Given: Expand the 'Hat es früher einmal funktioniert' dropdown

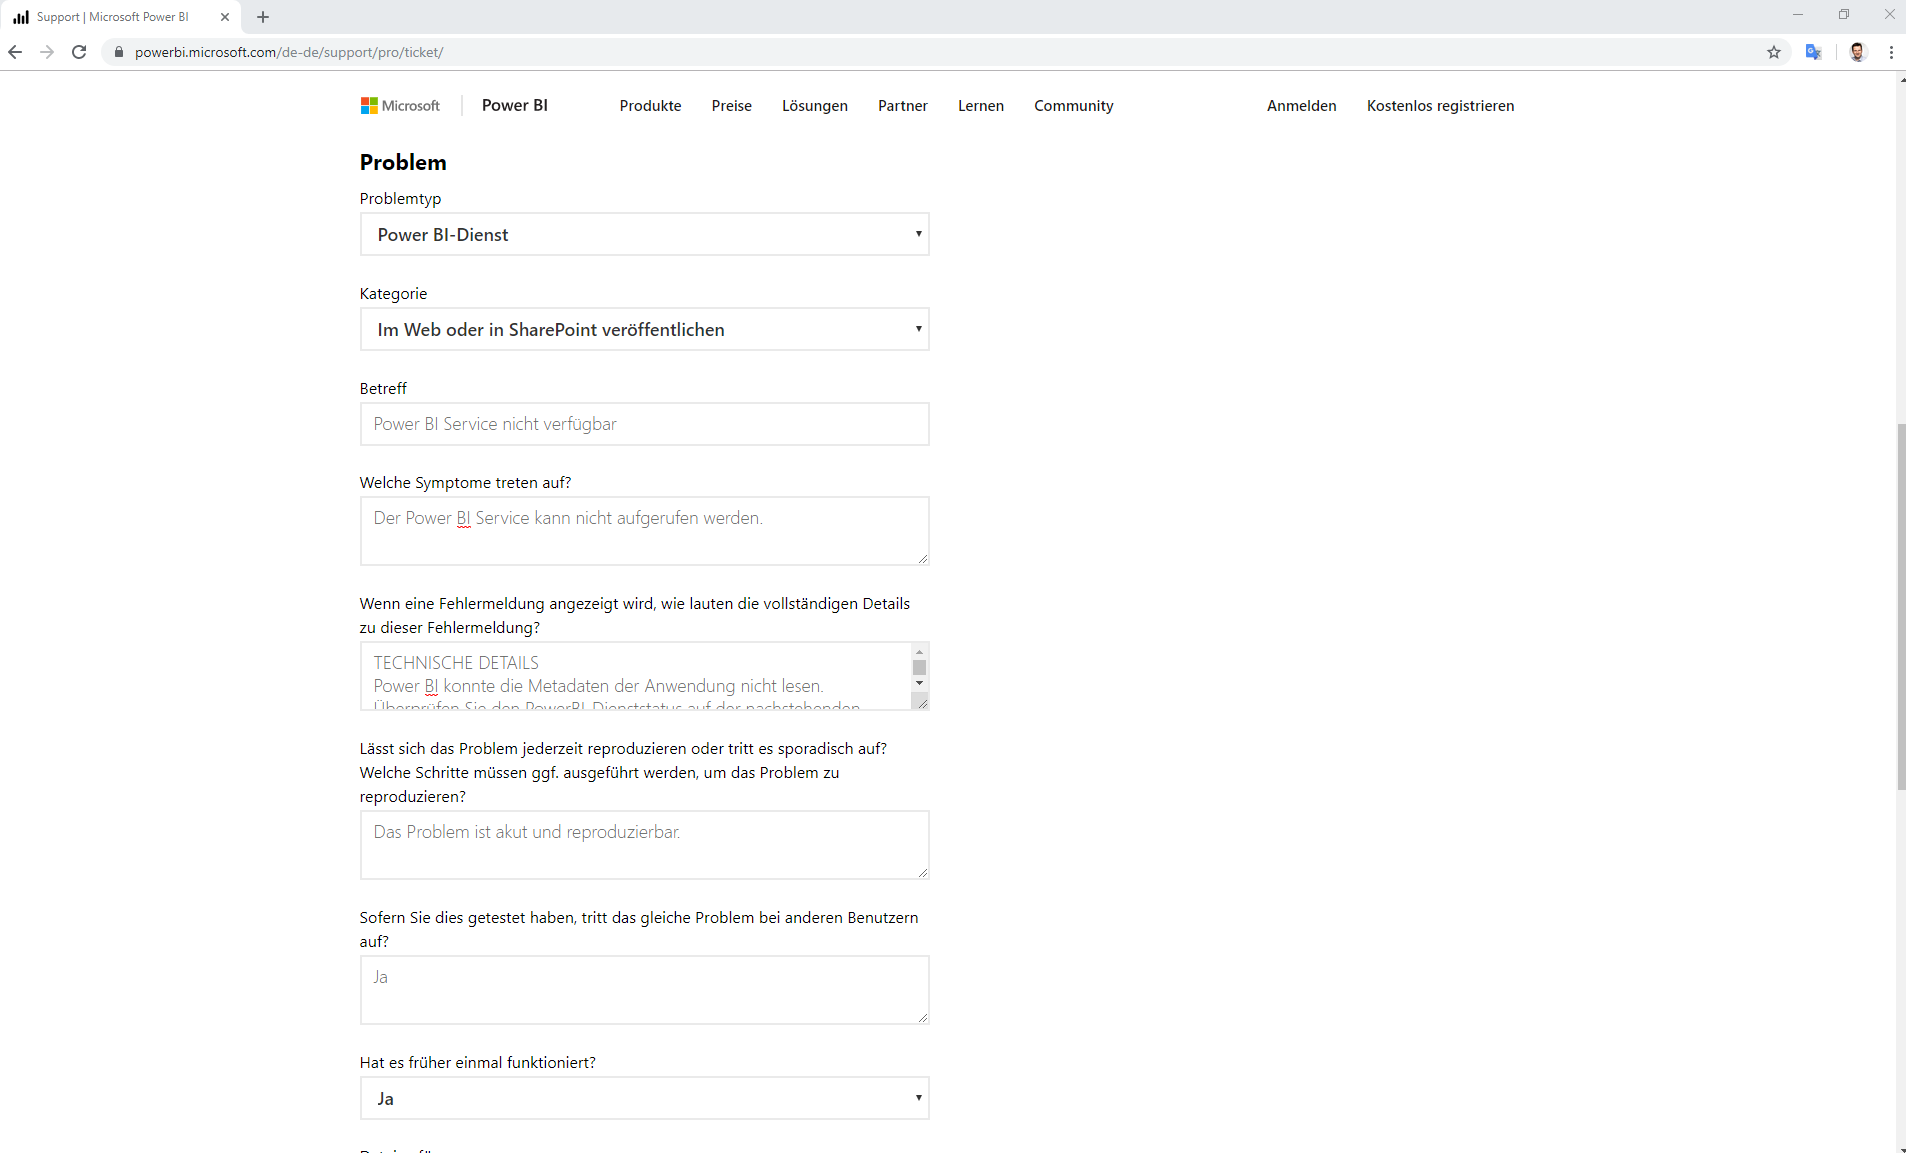Looking at the screenshot, I should point(645,1098).
